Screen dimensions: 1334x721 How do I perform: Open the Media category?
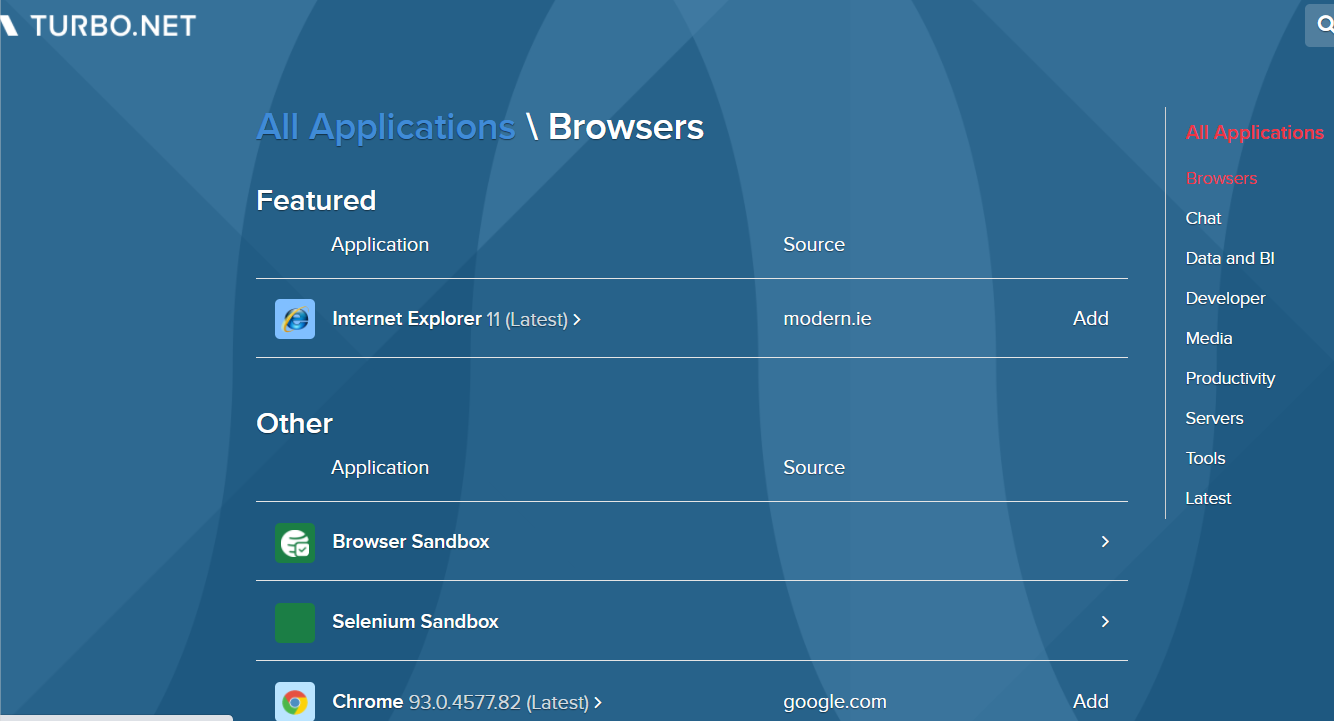click(1208, 338)
